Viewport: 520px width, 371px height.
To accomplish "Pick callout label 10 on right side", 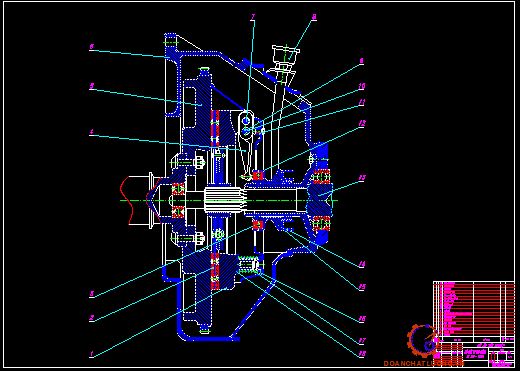I will 362,86.
